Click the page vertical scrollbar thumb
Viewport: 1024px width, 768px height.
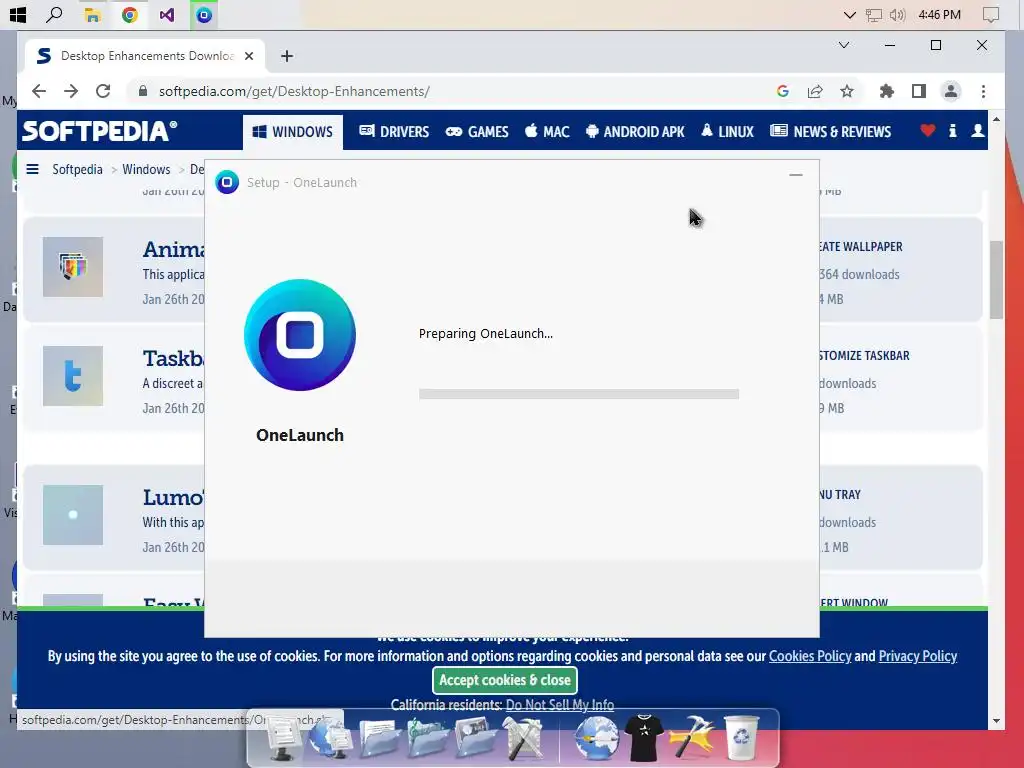coord(996,280)
